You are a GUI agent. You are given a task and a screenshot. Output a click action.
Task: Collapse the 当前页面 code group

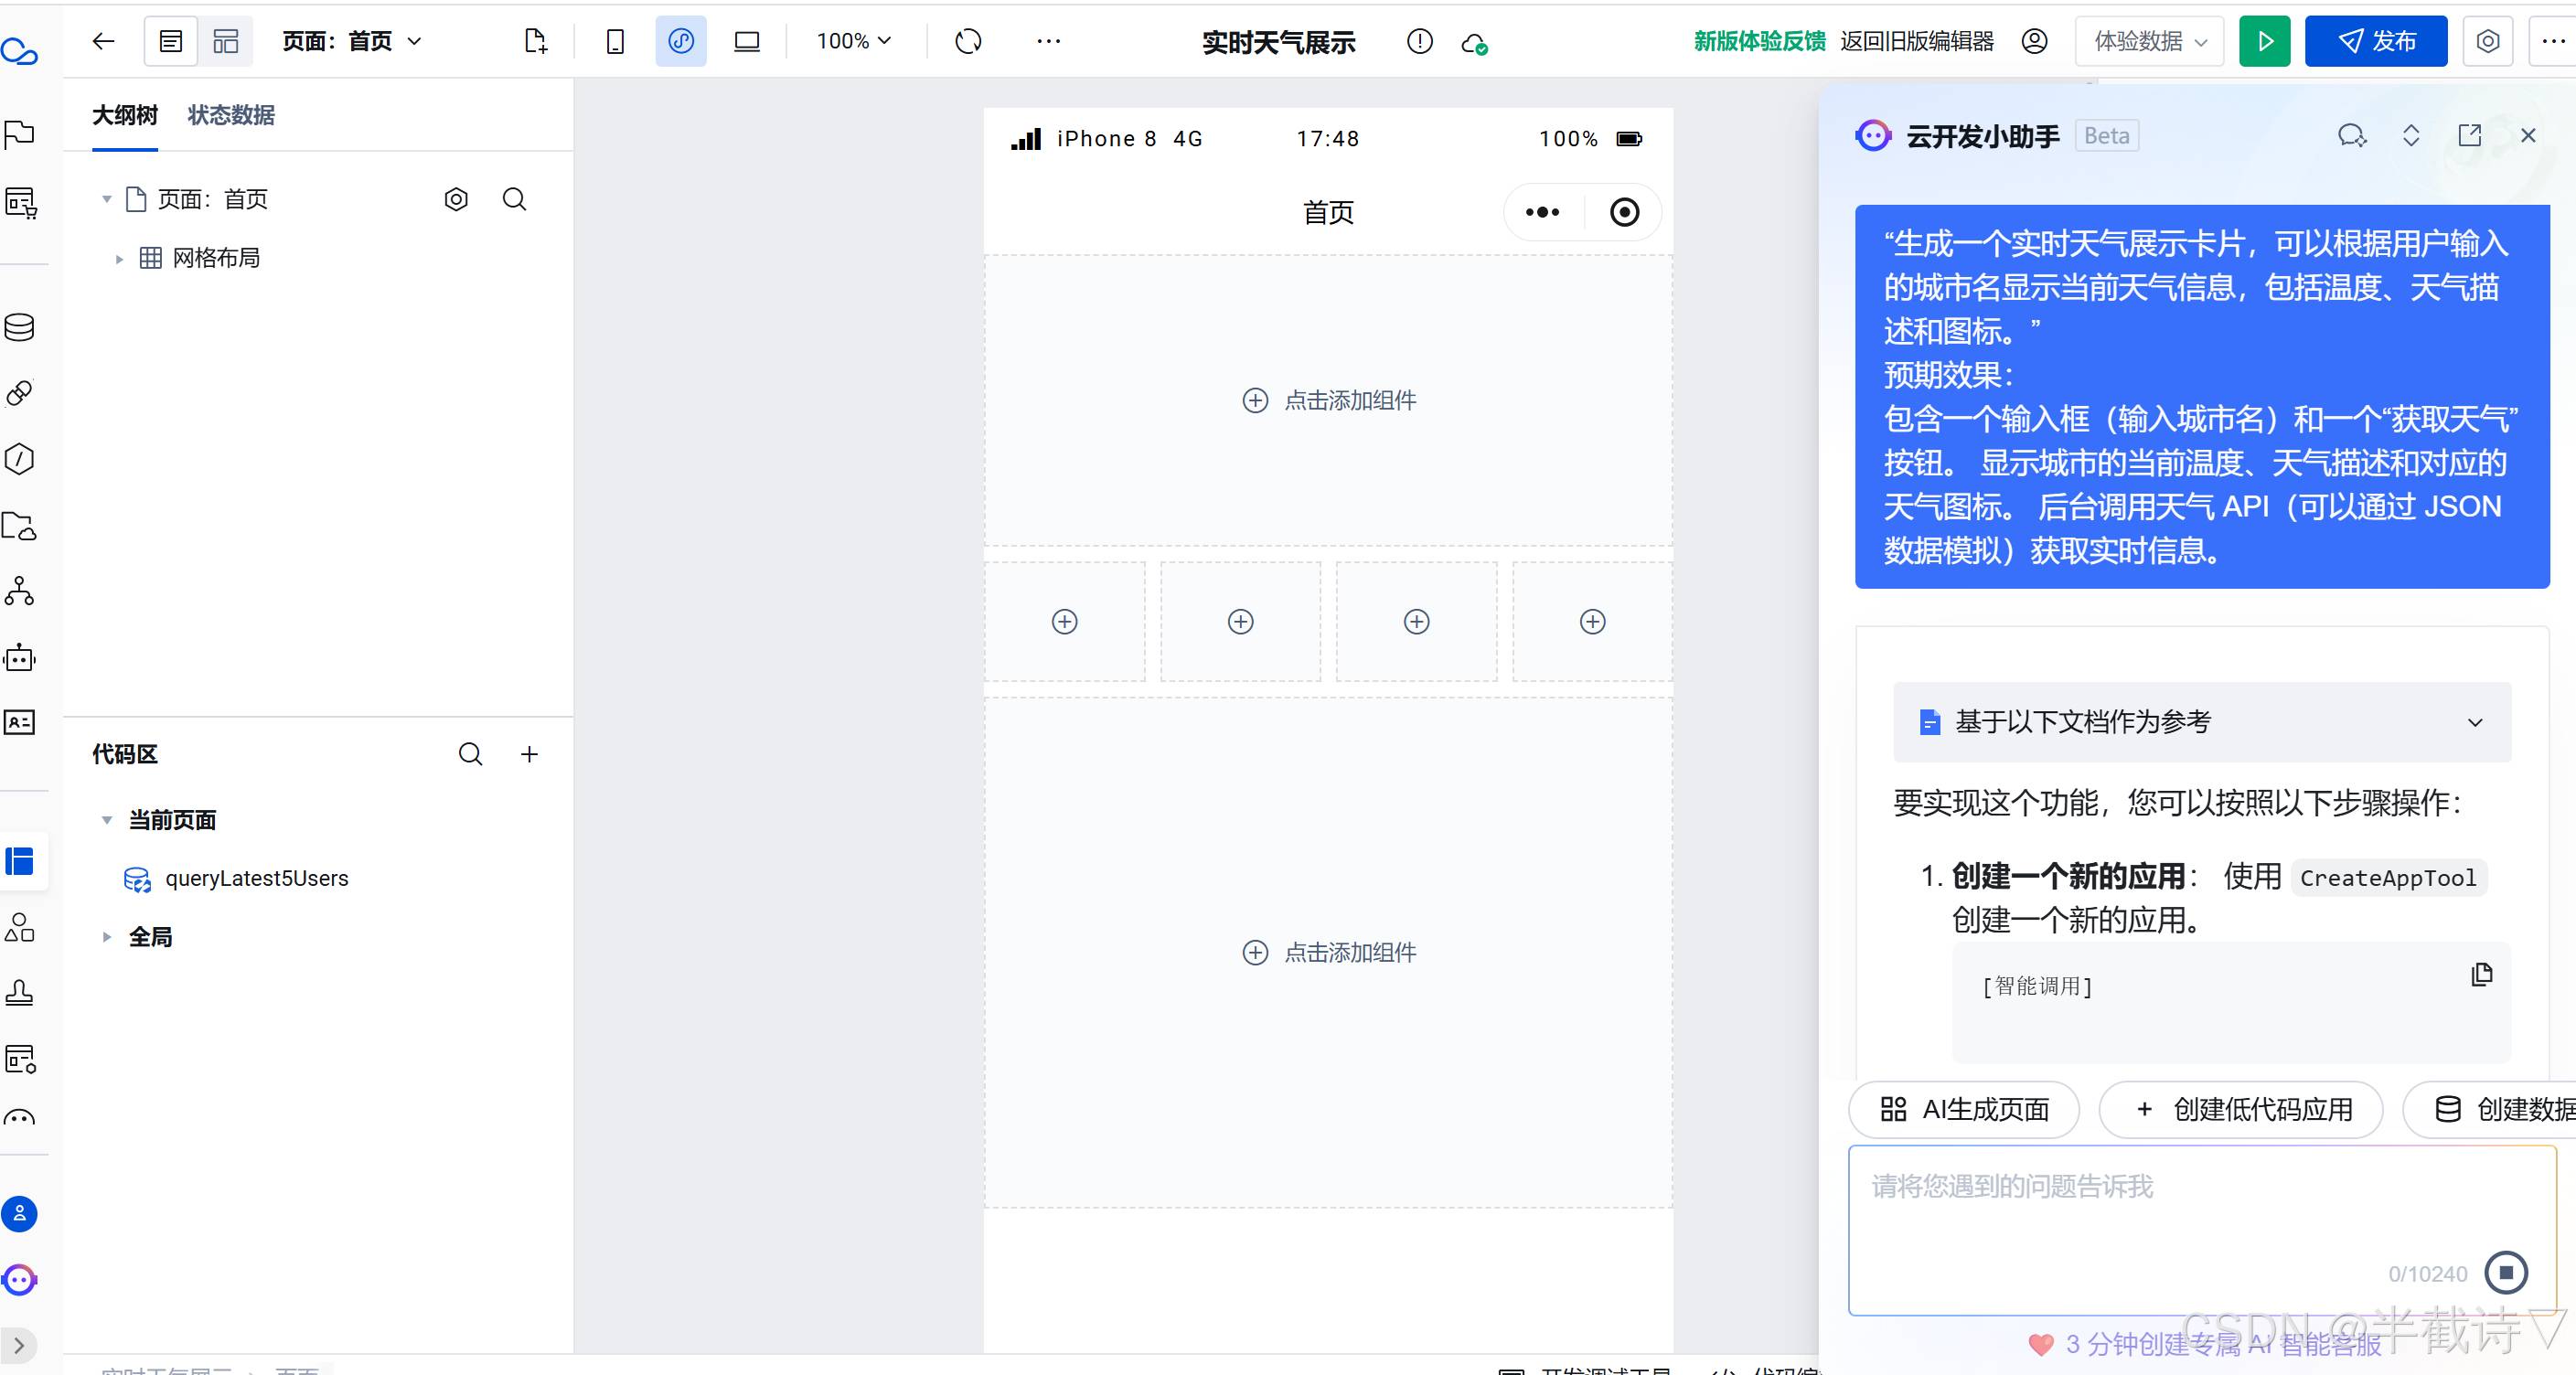[107, 820]
